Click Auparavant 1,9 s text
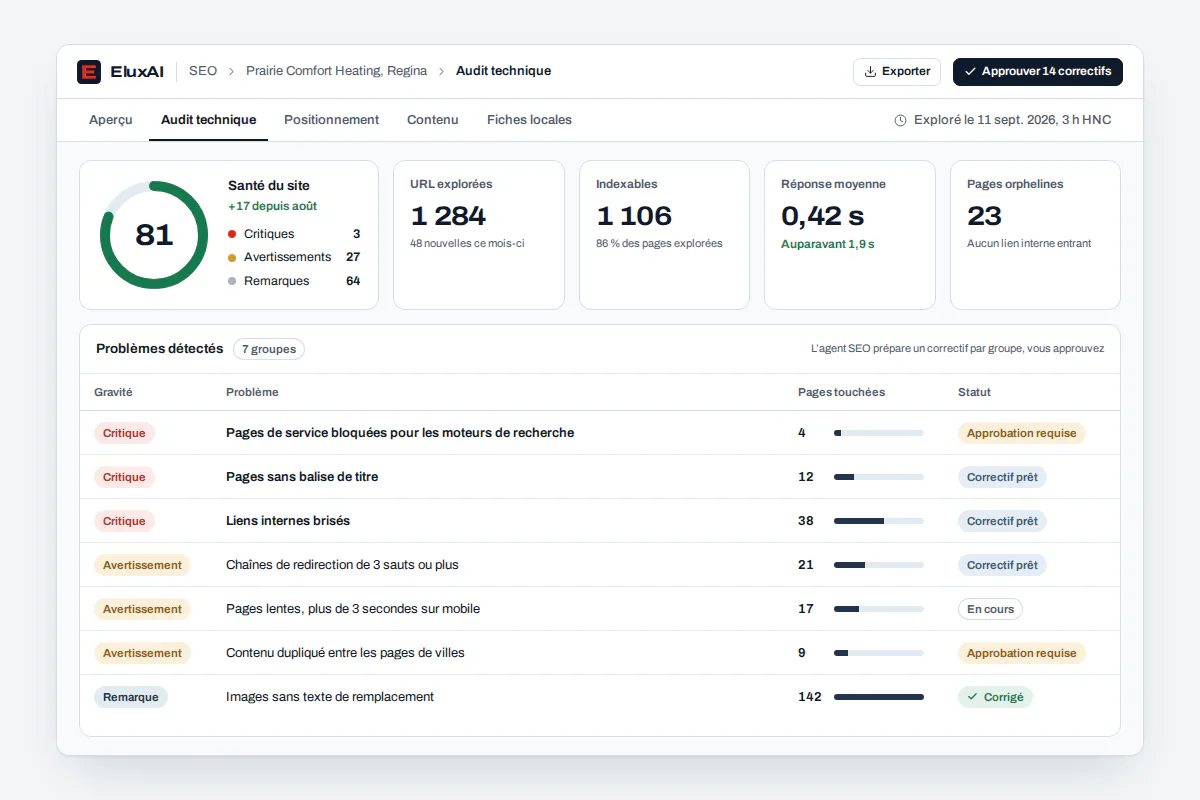 click(828, 244)
